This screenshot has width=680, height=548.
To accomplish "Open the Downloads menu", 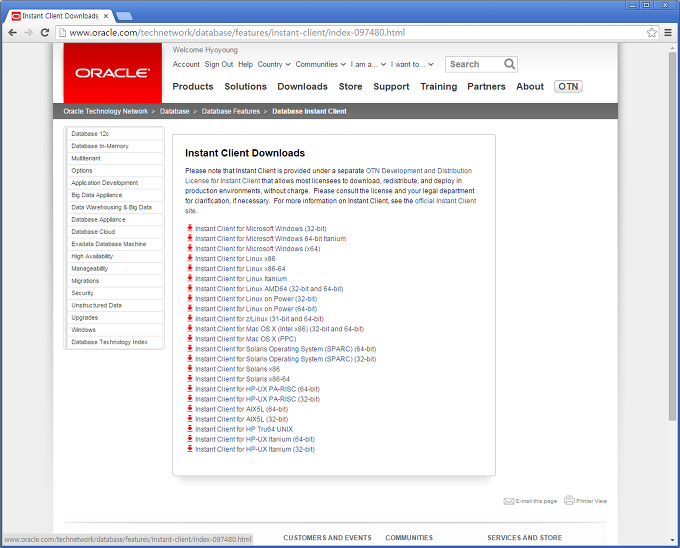I will (303, 87).
